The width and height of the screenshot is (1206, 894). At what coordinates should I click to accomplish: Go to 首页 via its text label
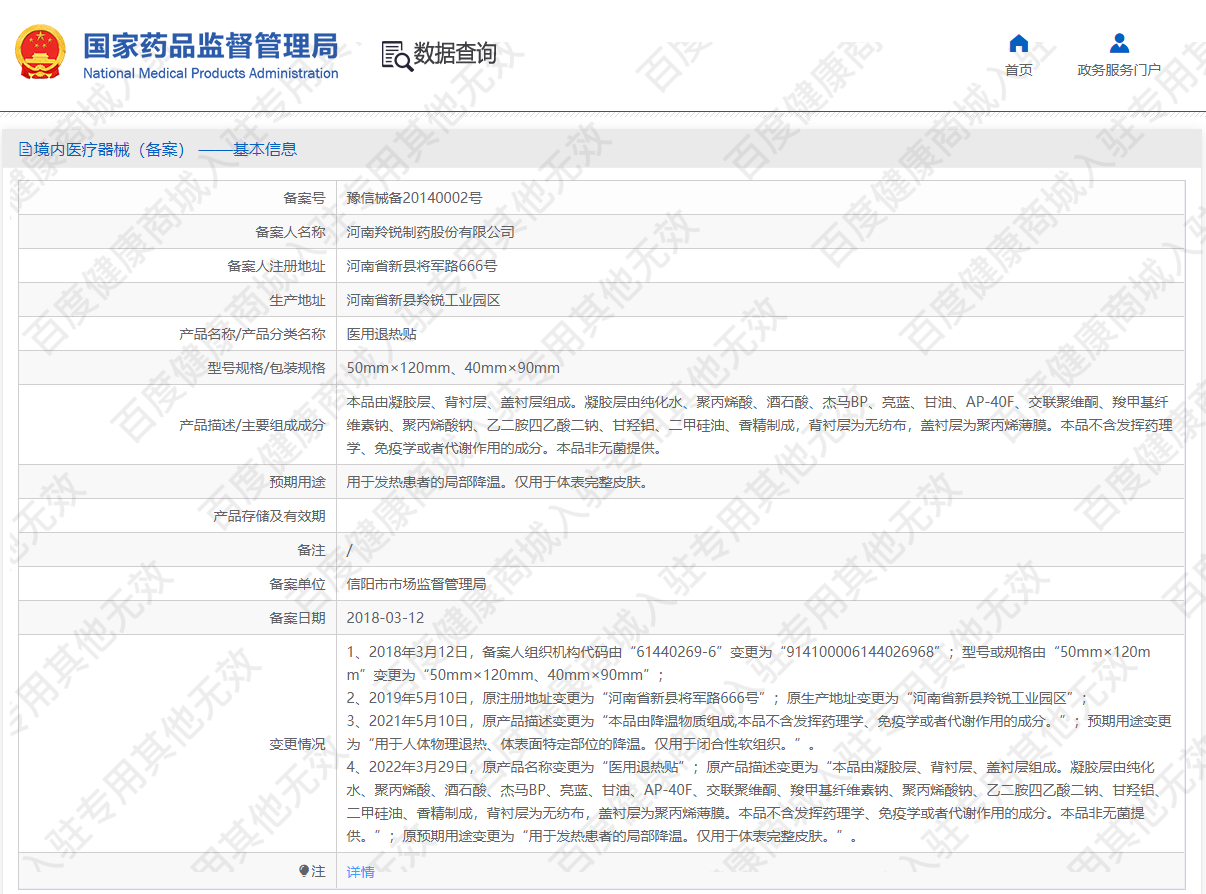pyautogui.click(x=1019, y=70)
